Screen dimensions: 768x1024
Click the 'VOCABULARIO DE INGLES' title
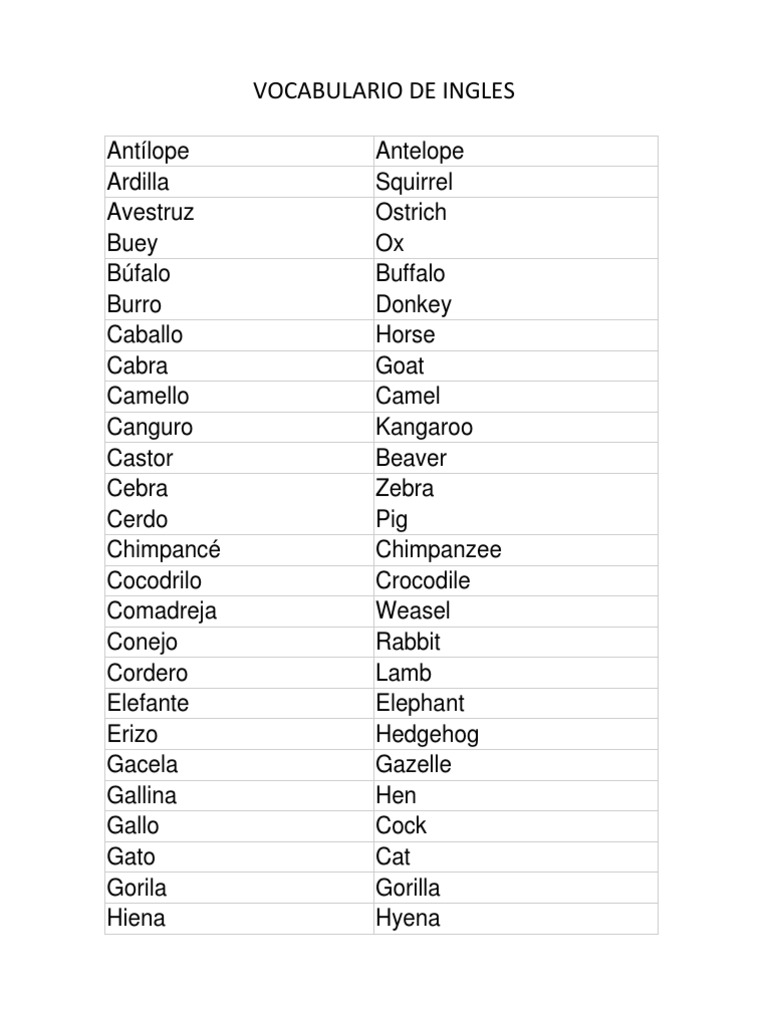click(x=383, y=92)
